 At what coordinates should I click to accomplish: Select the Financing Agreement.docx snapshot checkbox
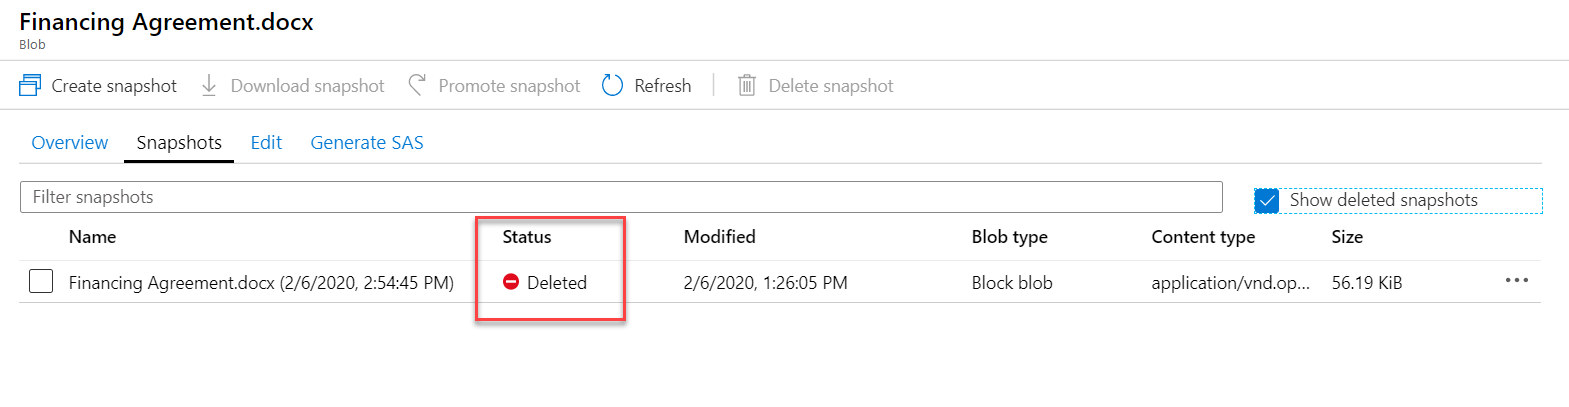tap(41, 282)
